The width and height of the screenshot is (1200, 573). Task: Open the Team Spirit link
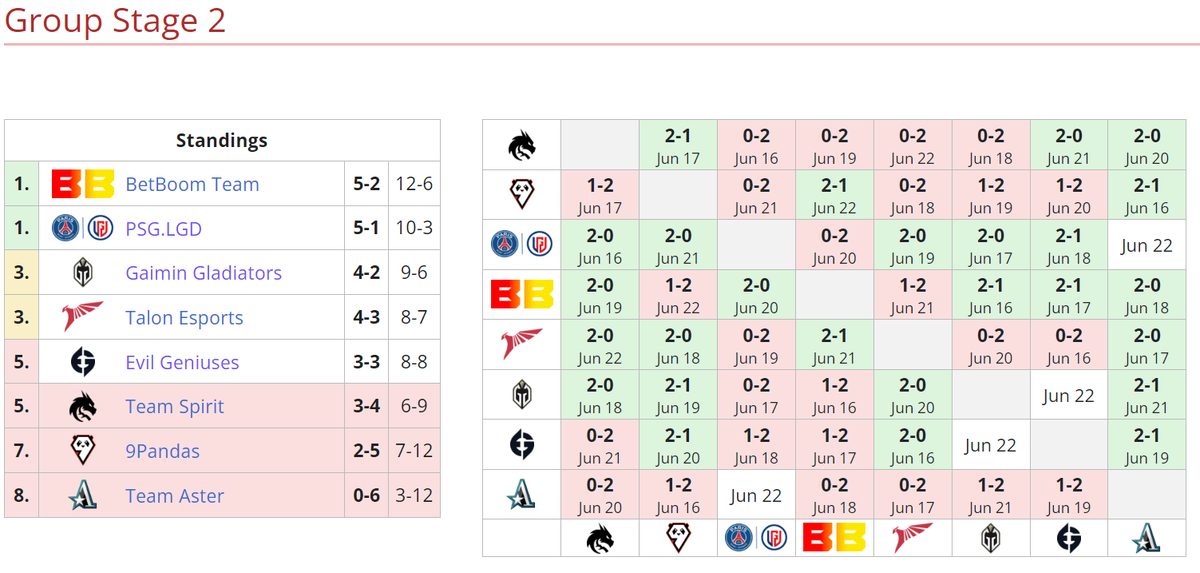click(175, 407)
